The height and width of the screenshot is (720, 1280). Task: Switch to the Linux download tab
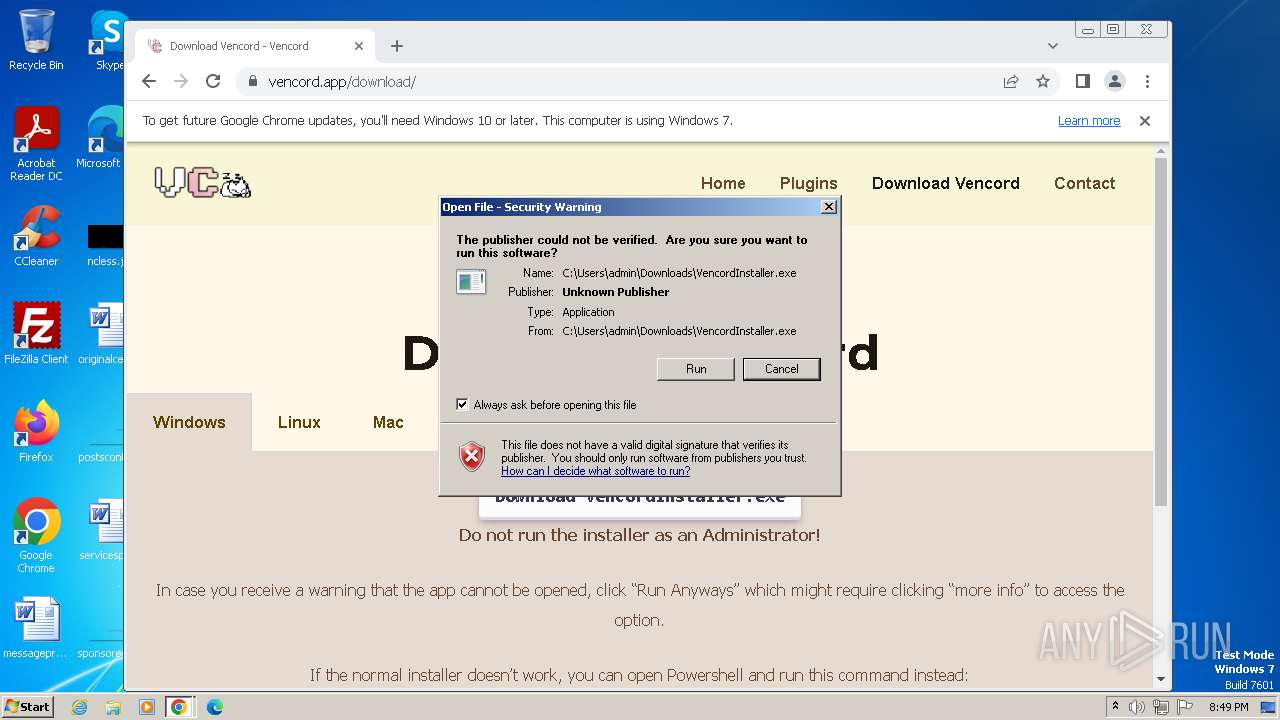[299, 422]
